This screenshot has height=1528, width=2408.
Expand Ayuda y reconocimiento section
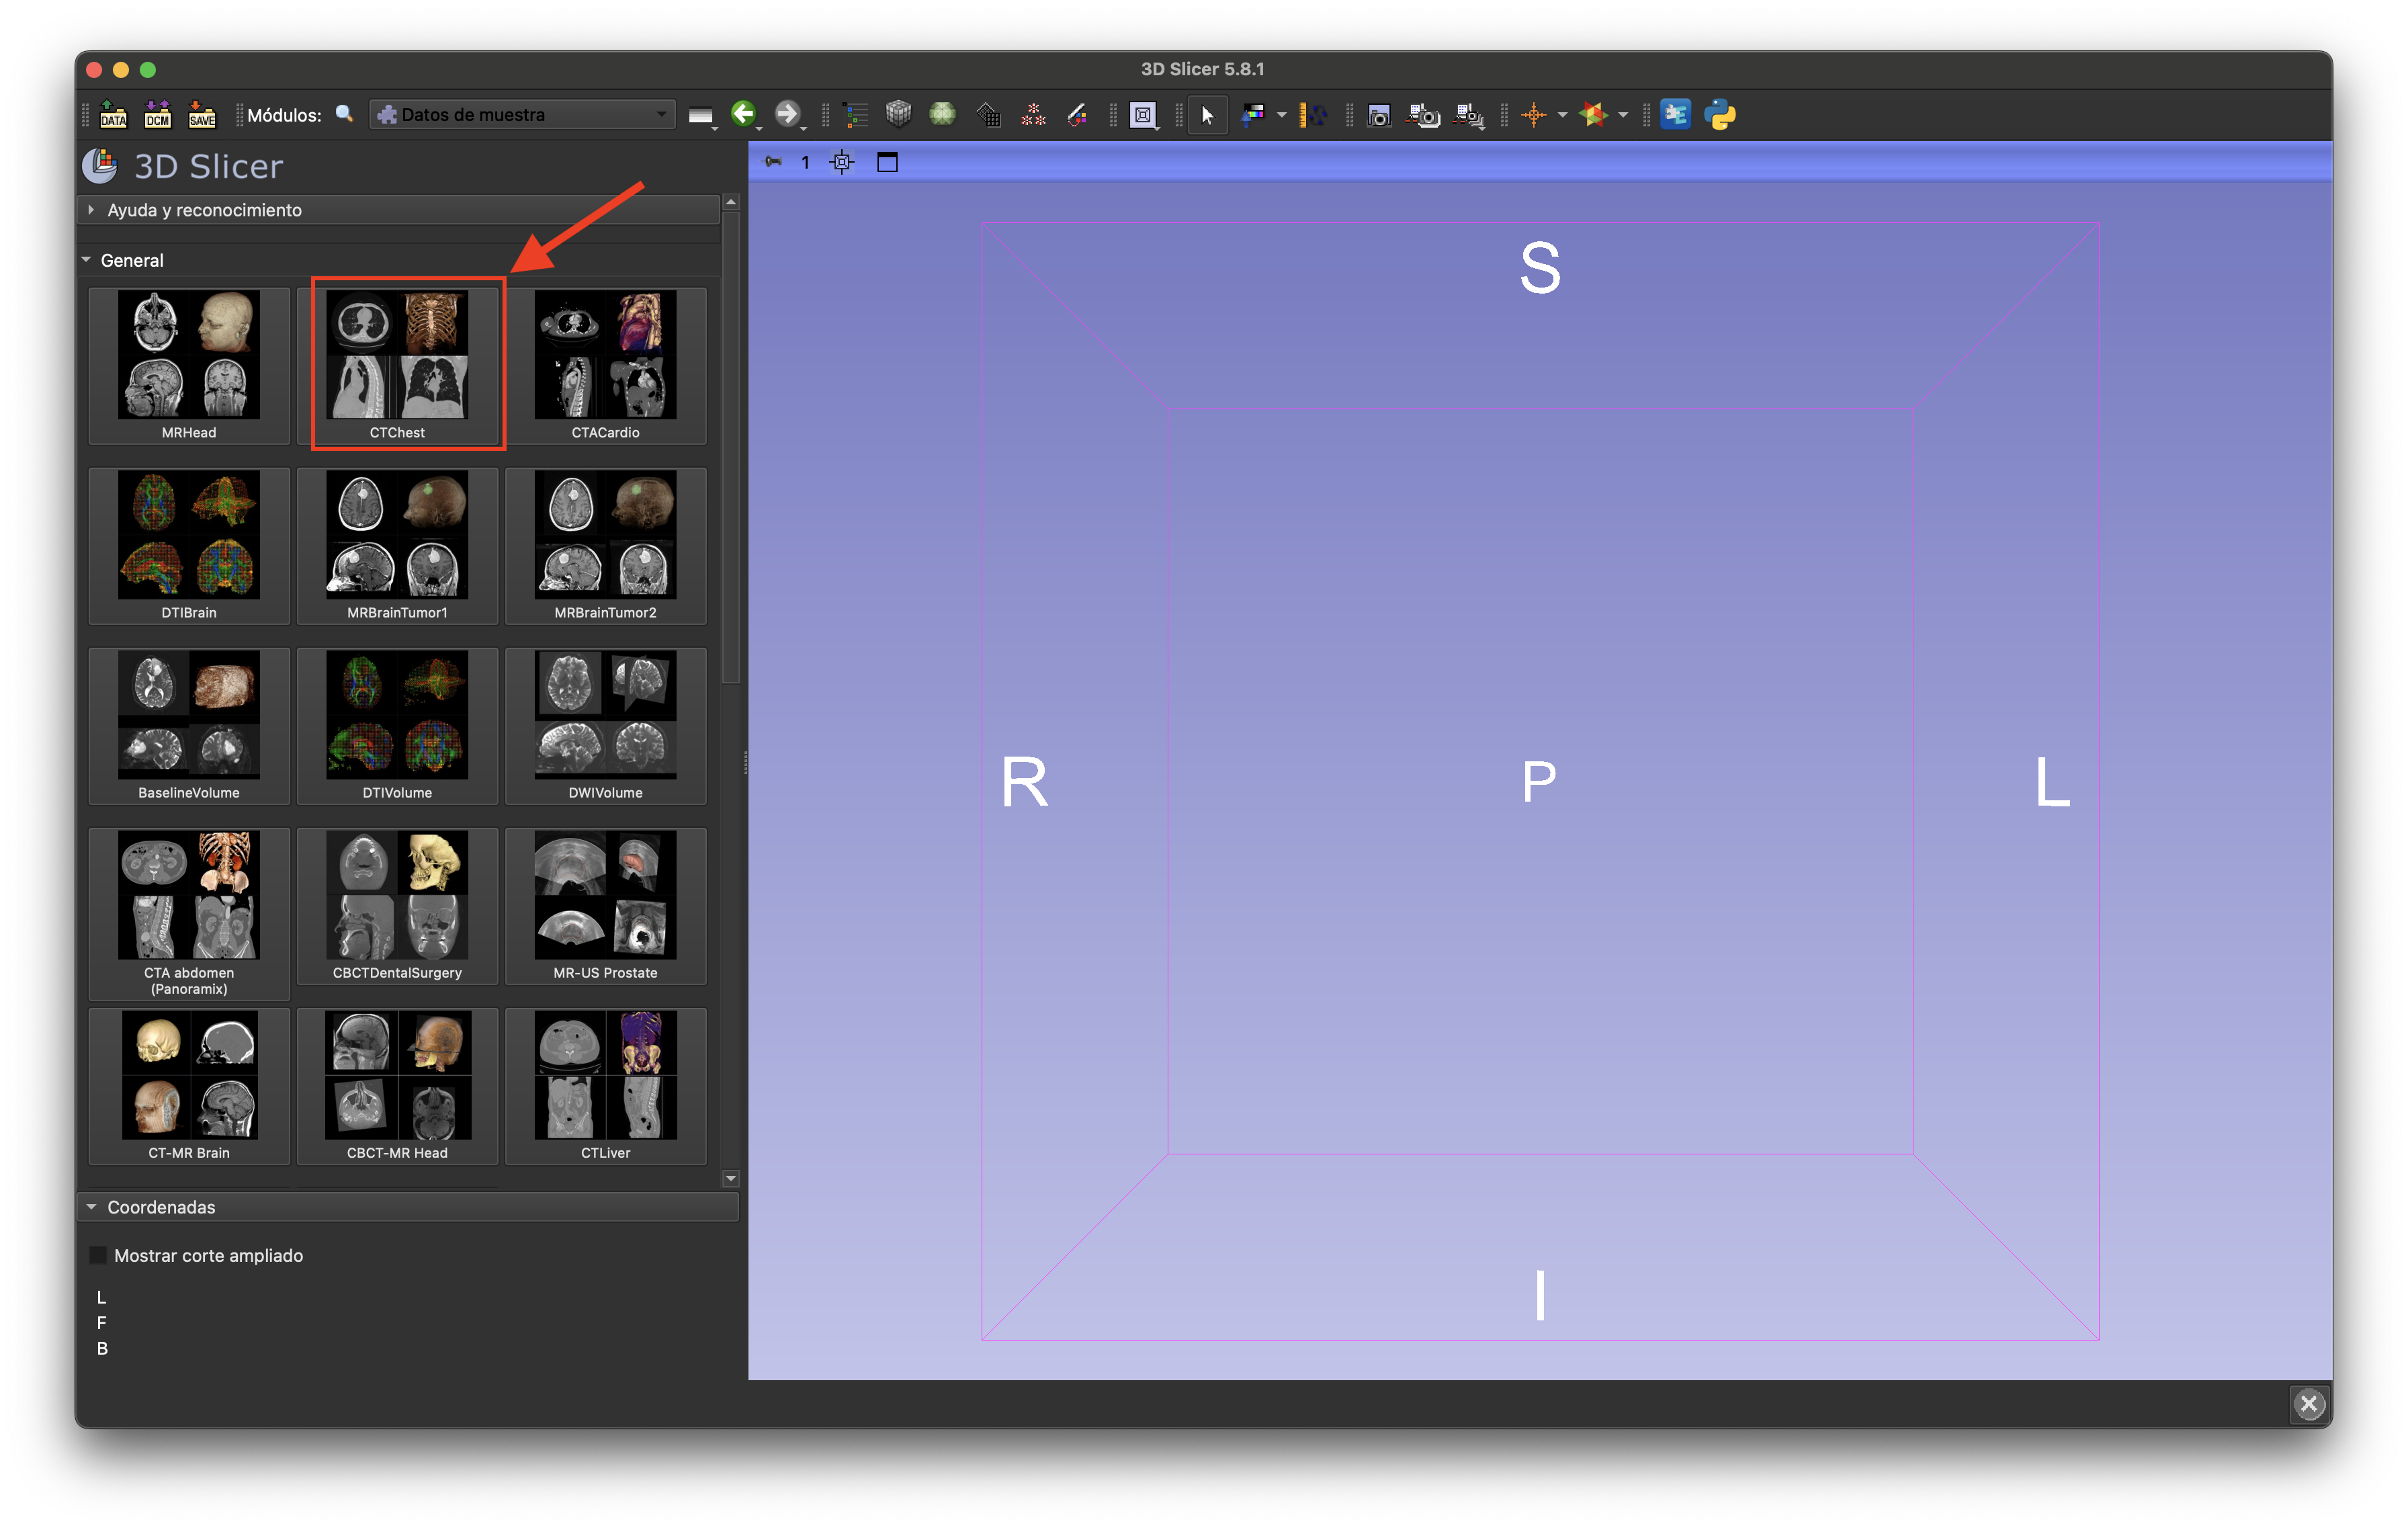tap(204, 210)
